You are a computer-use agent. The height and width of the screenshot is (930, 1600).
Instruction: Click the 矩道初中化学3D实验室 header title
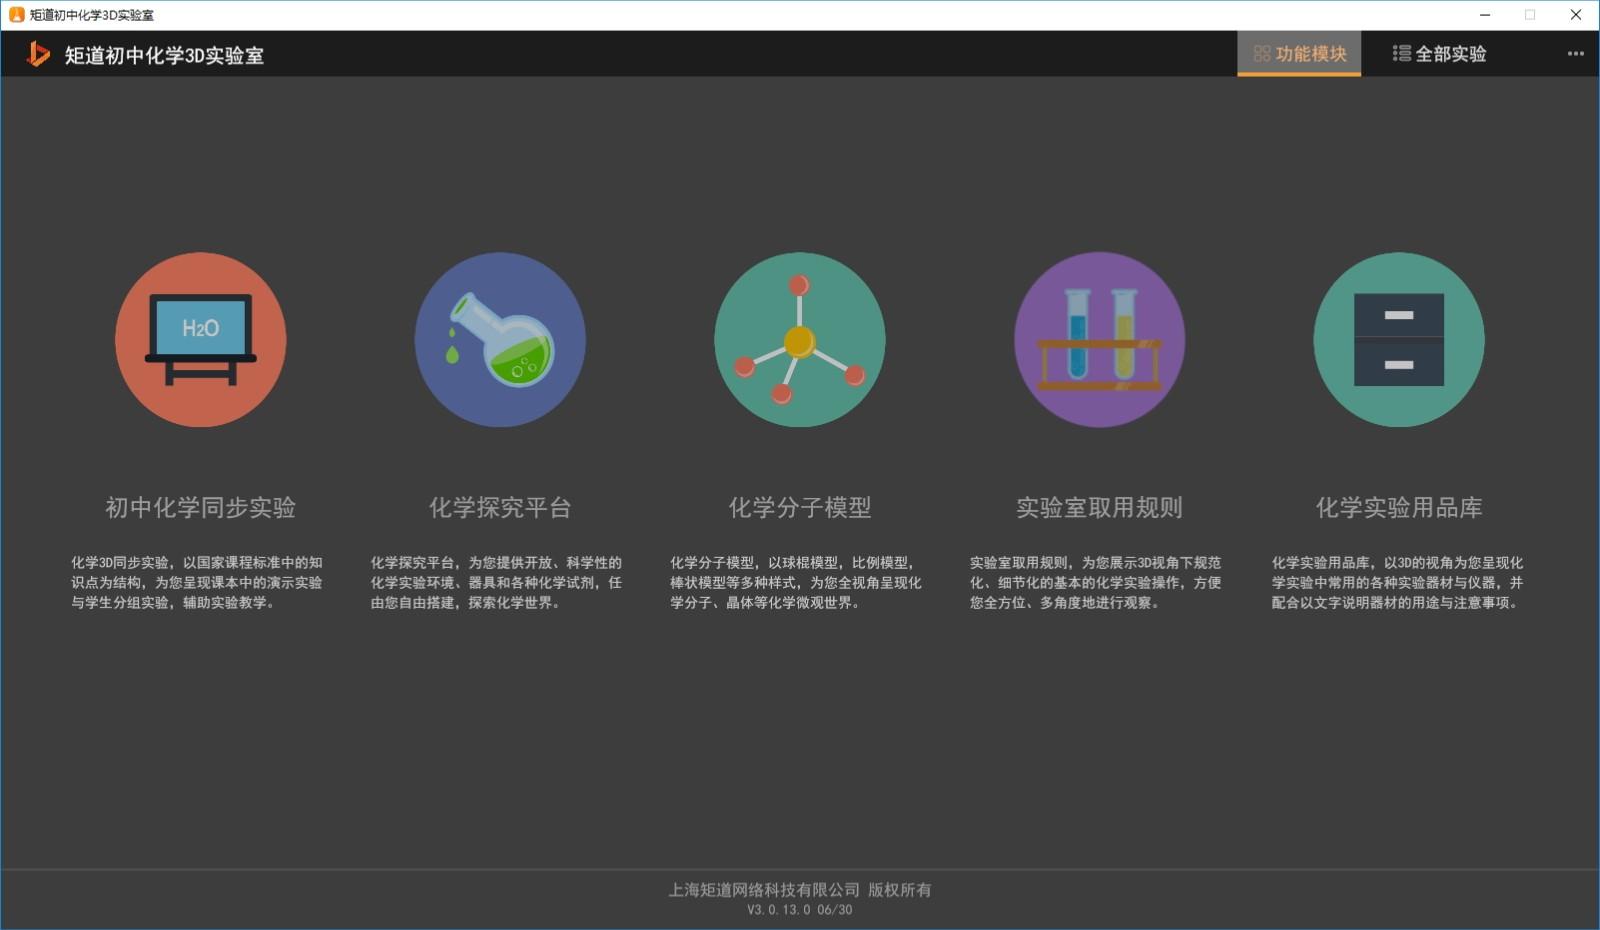164,55
